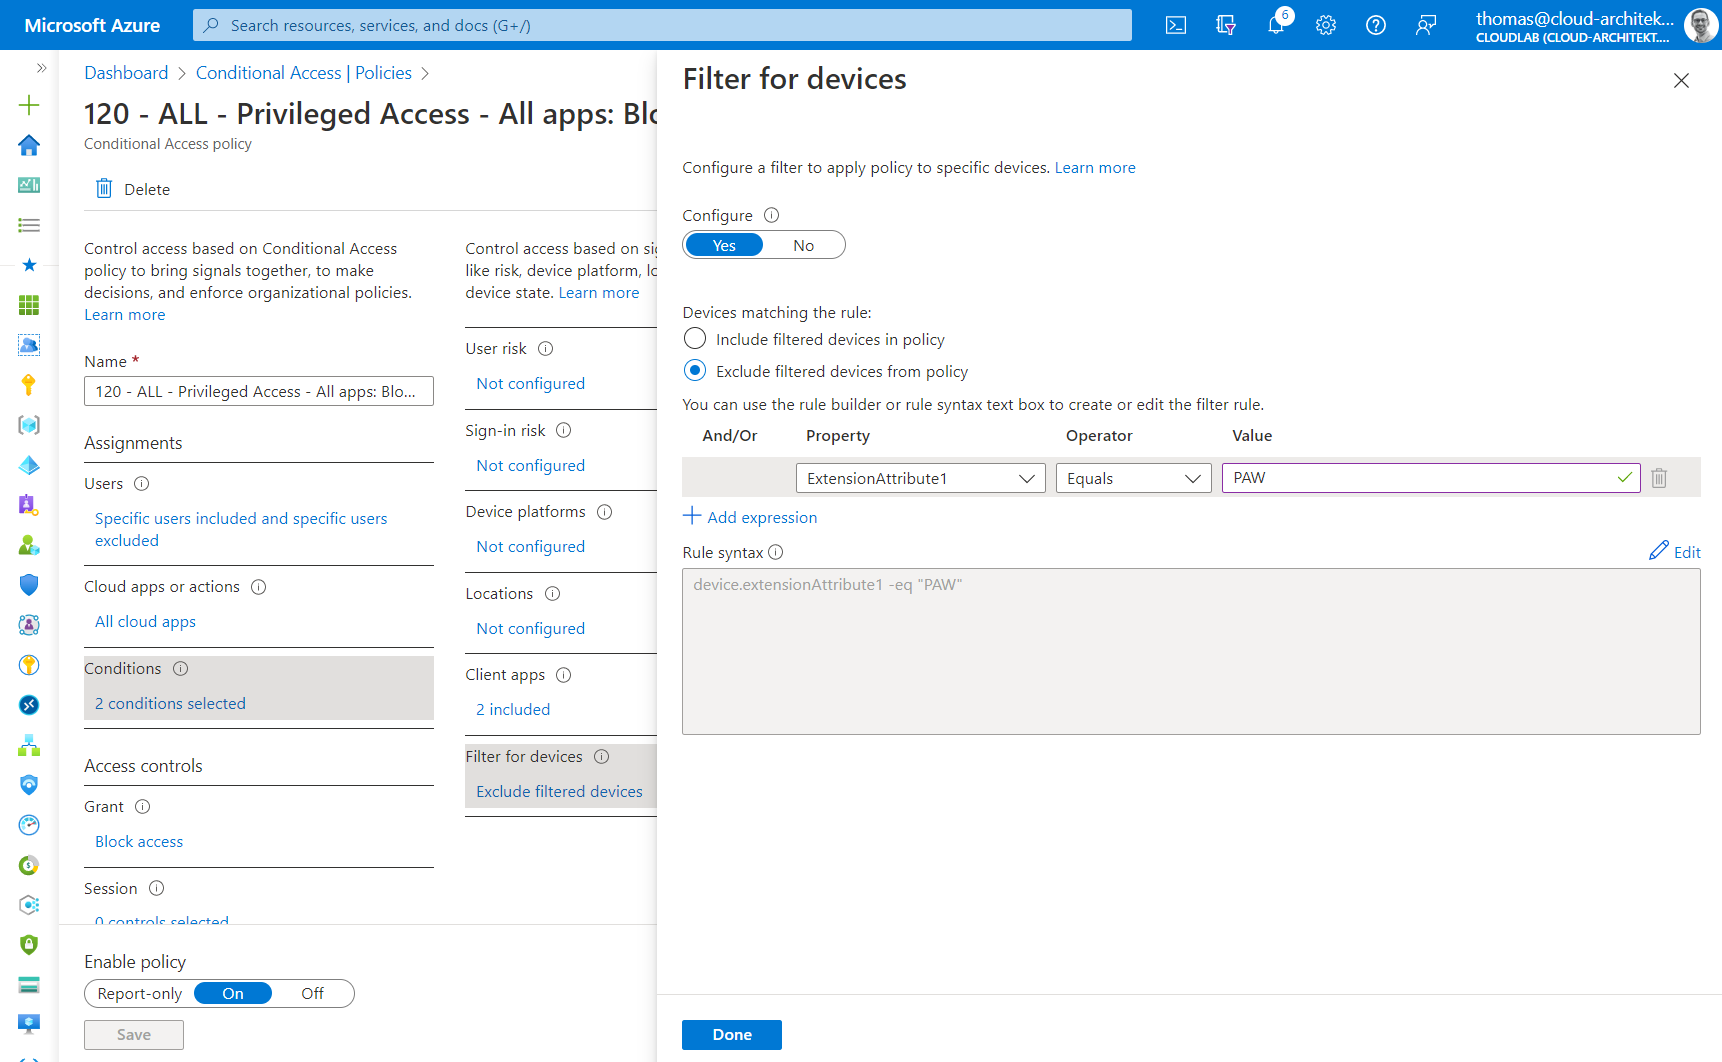Open Cloud Shell from the top bar

click(1176, 25)
